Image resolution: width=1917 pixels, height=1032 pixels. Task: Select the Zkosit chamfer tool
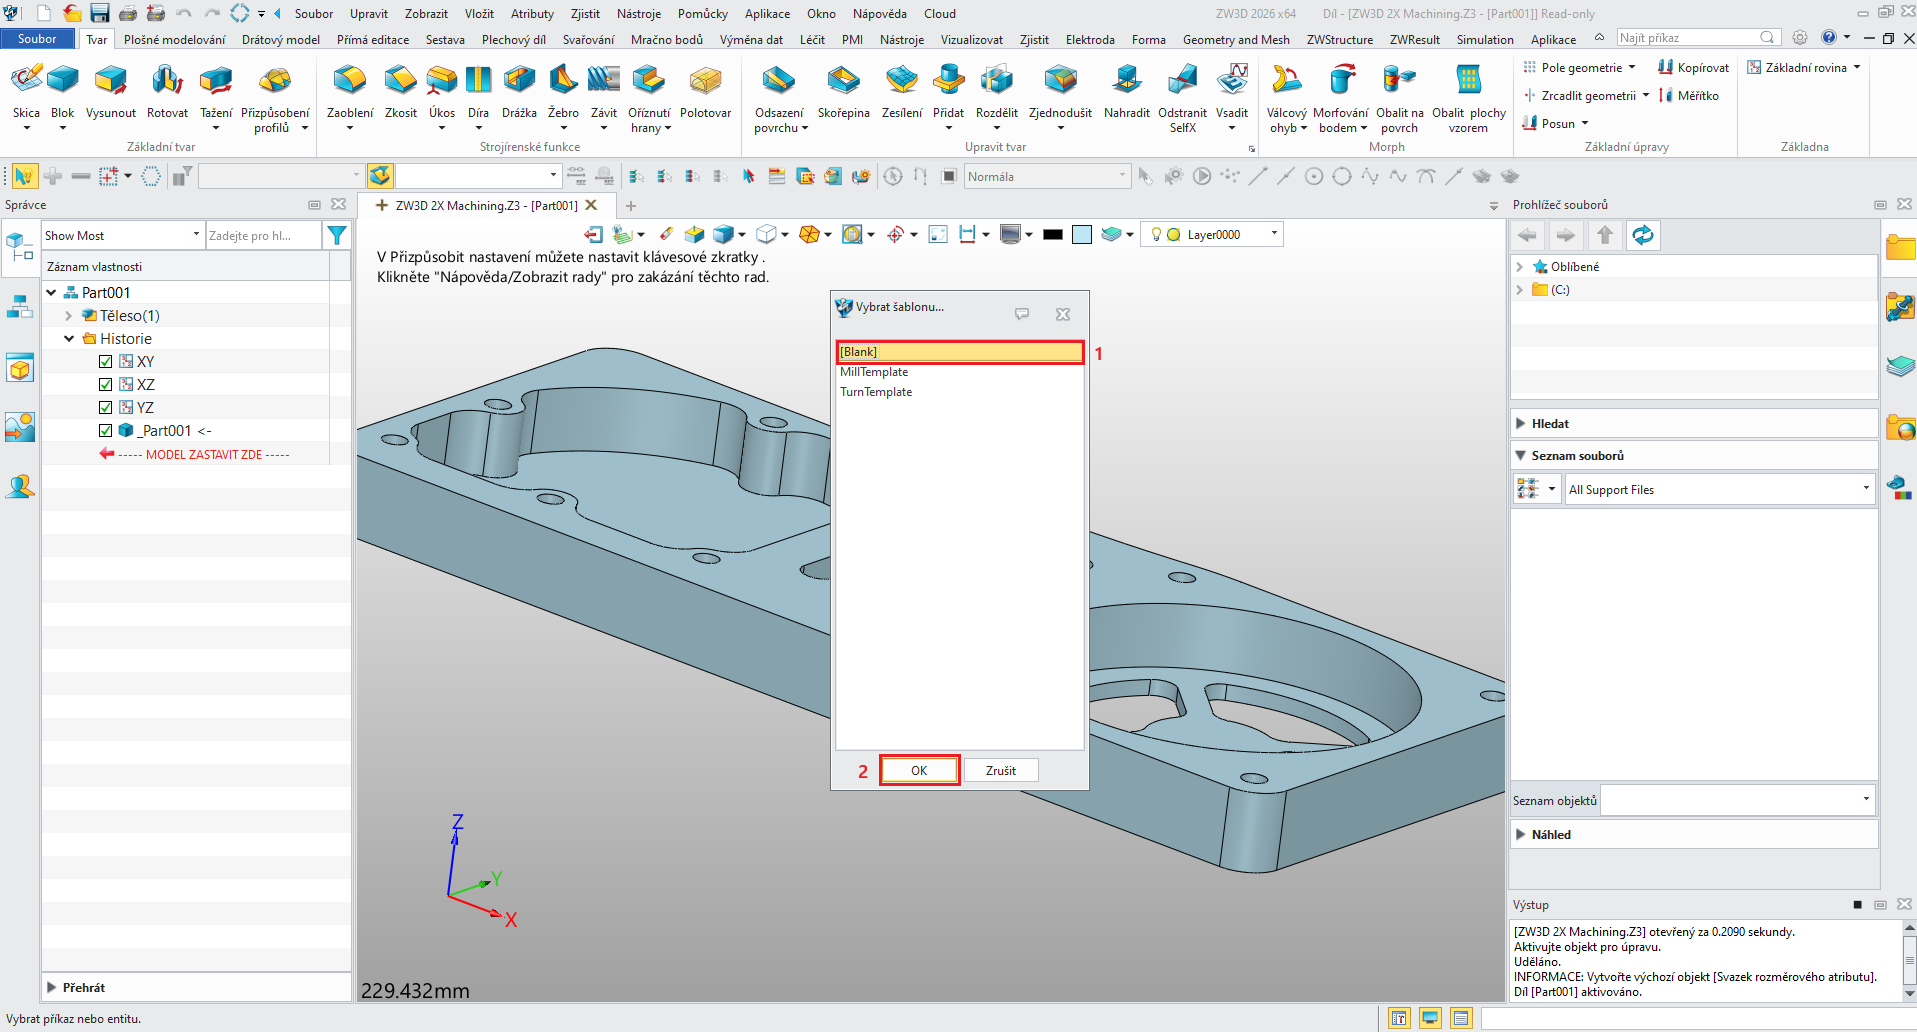click(401, 92)
